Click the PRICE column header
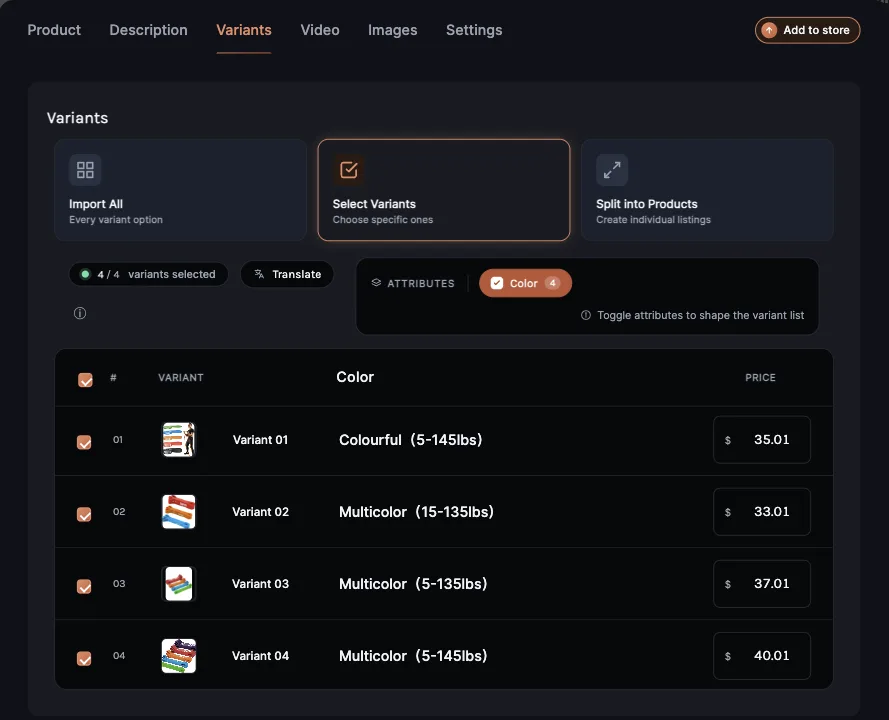 tap(760, 378)
